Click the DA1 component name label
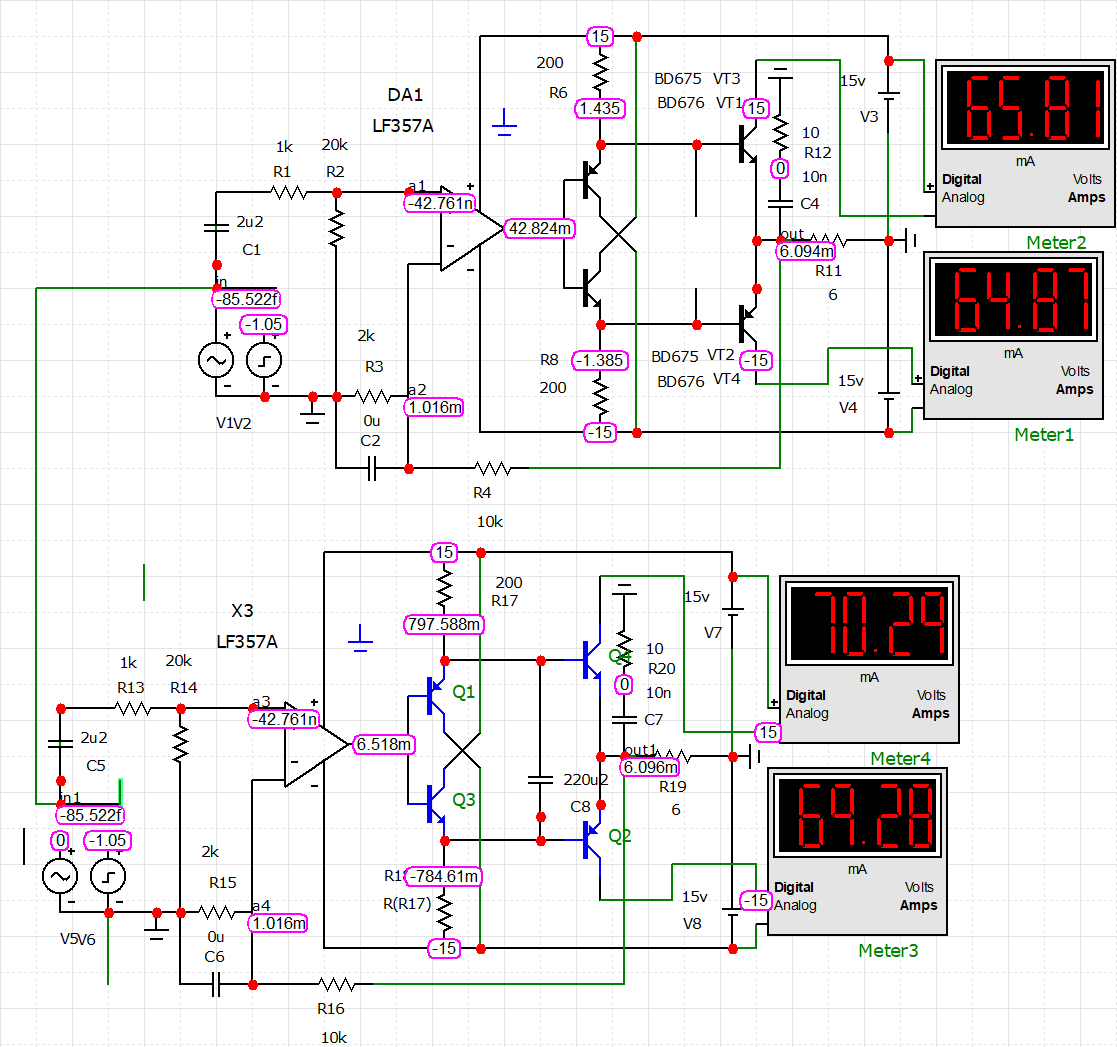The image size is (1117, 1047). point(405,95)
